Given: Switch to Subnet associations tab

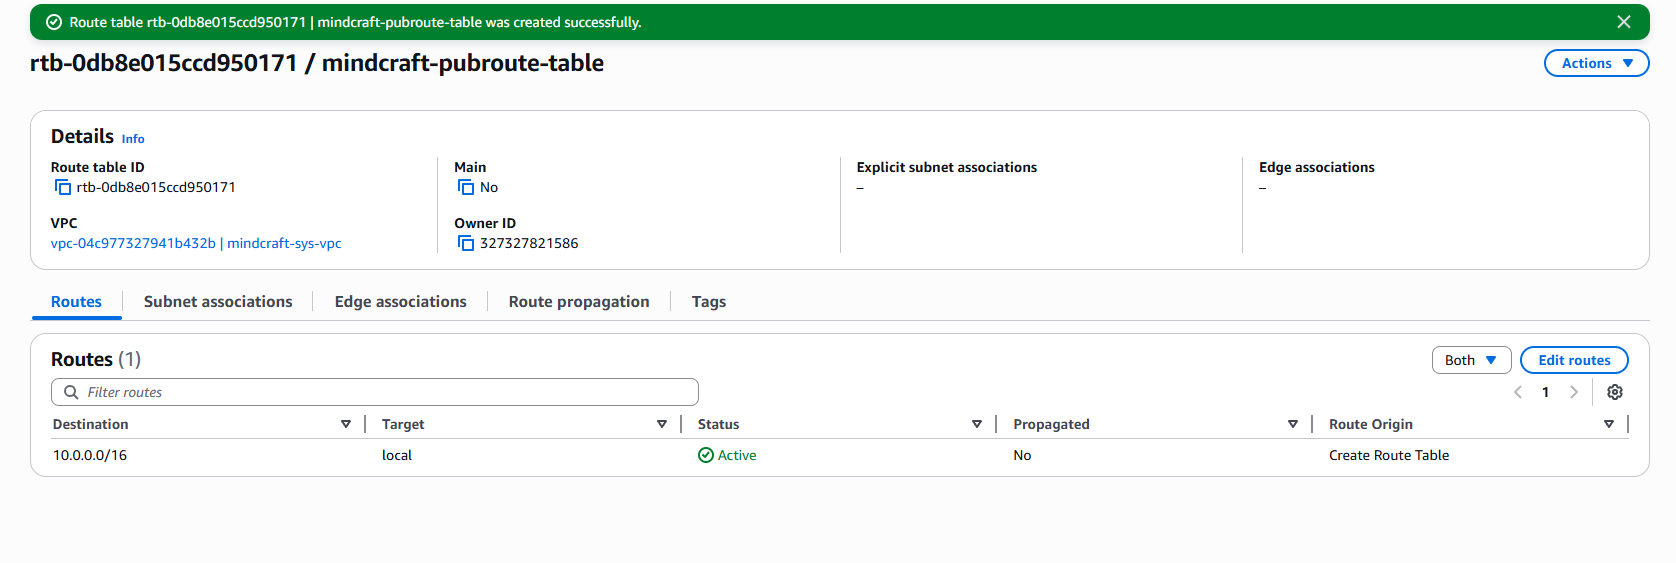Looking at the screenshot, I should tap(218, 302).
